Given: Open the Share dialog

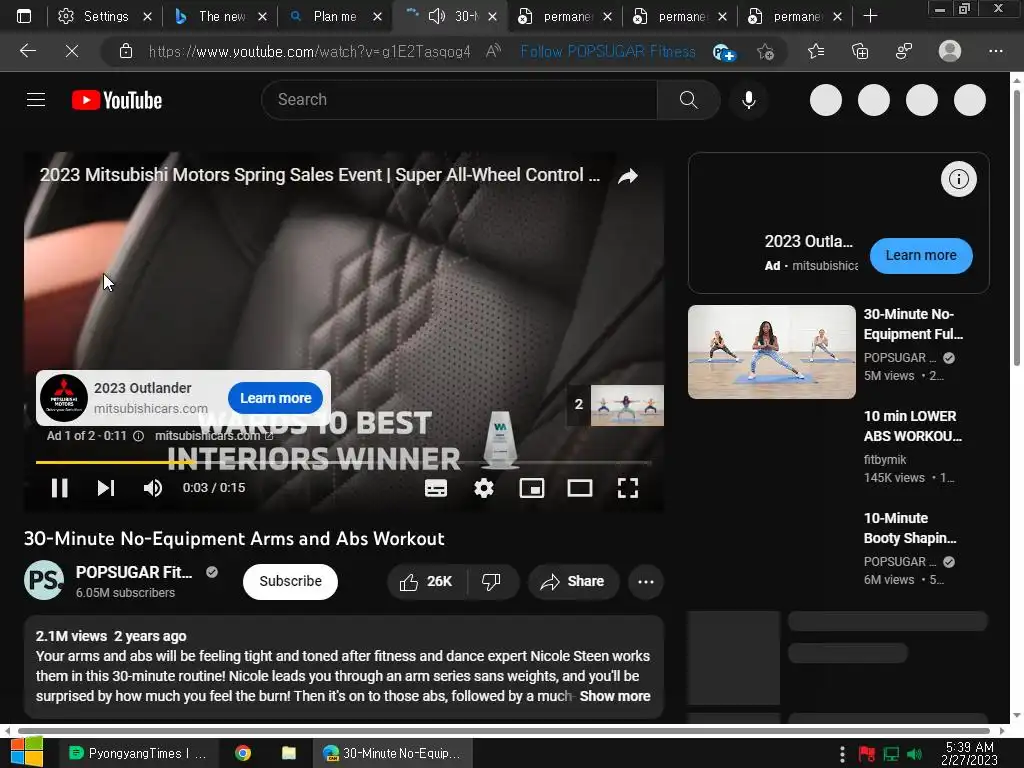Looking at the screenshot, I should (573, 581).
